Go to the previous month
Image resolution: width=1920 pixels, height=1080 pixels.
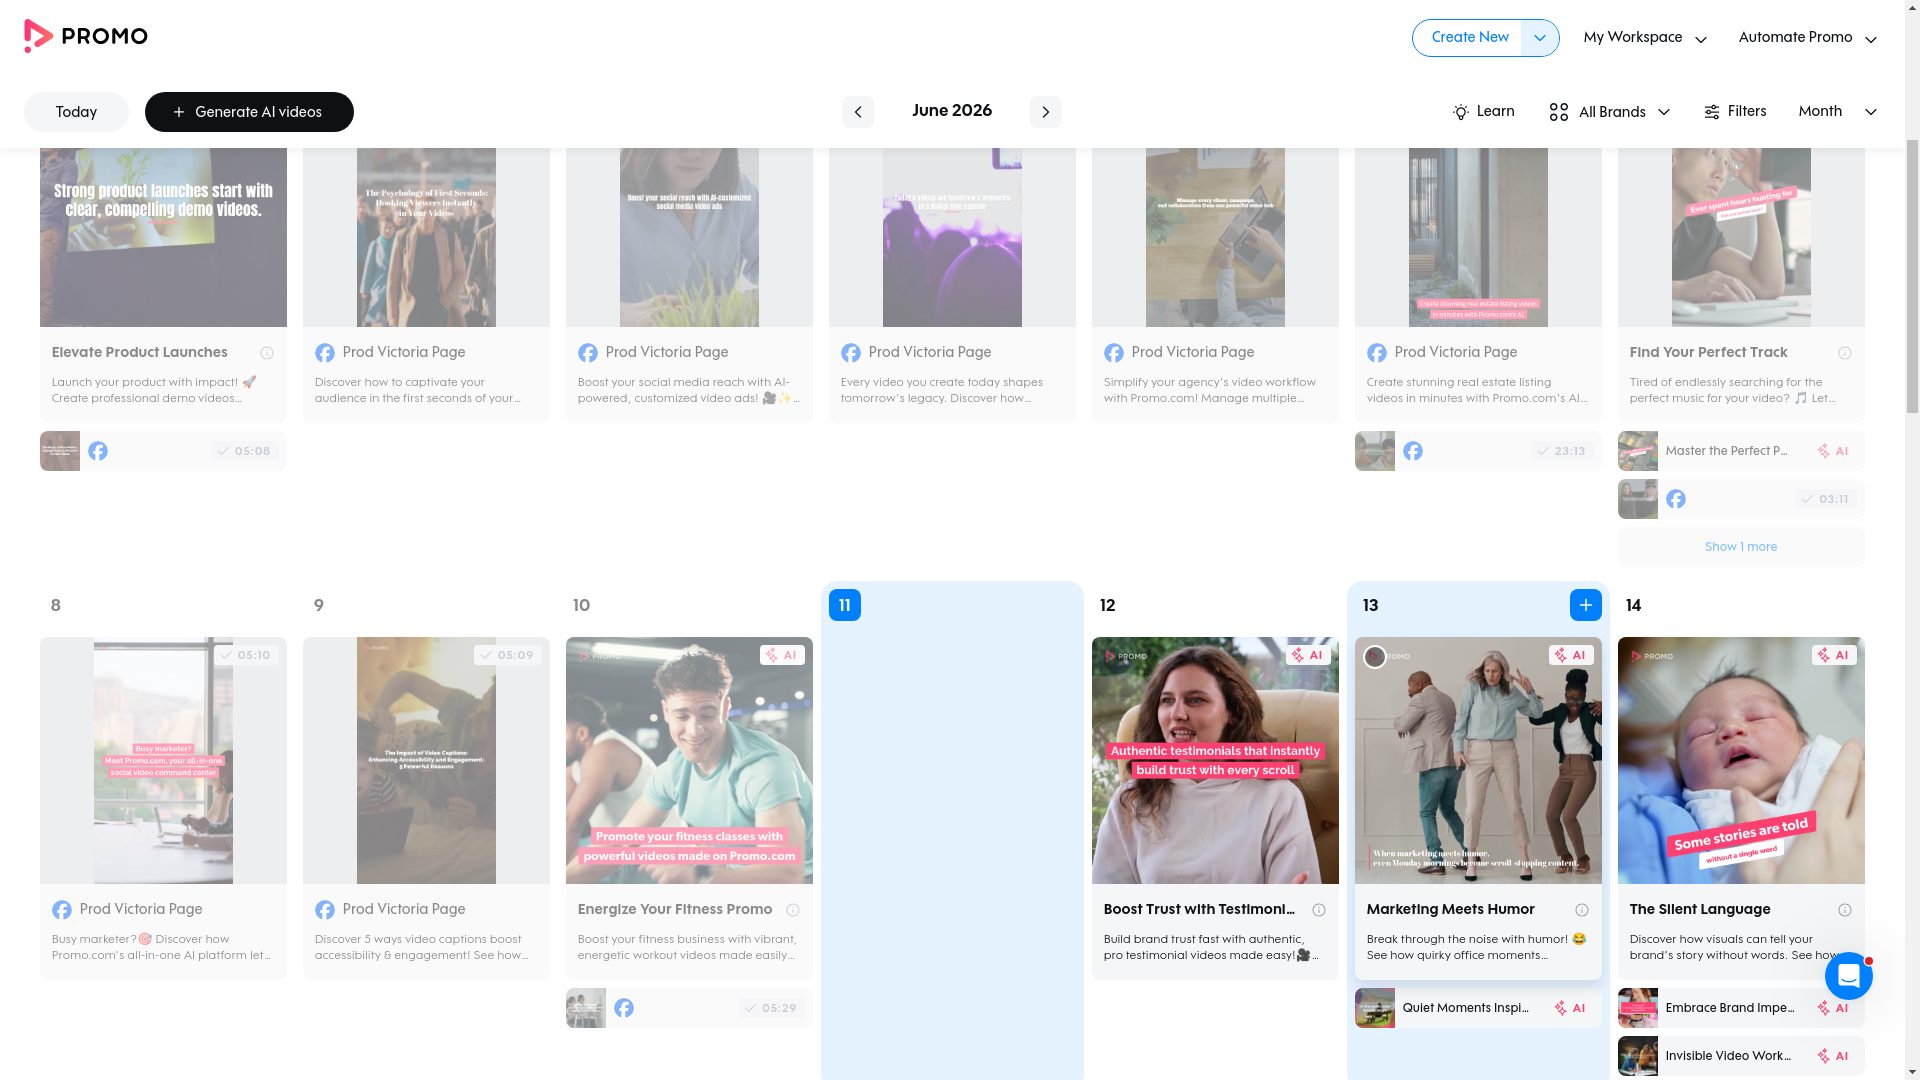858,112
